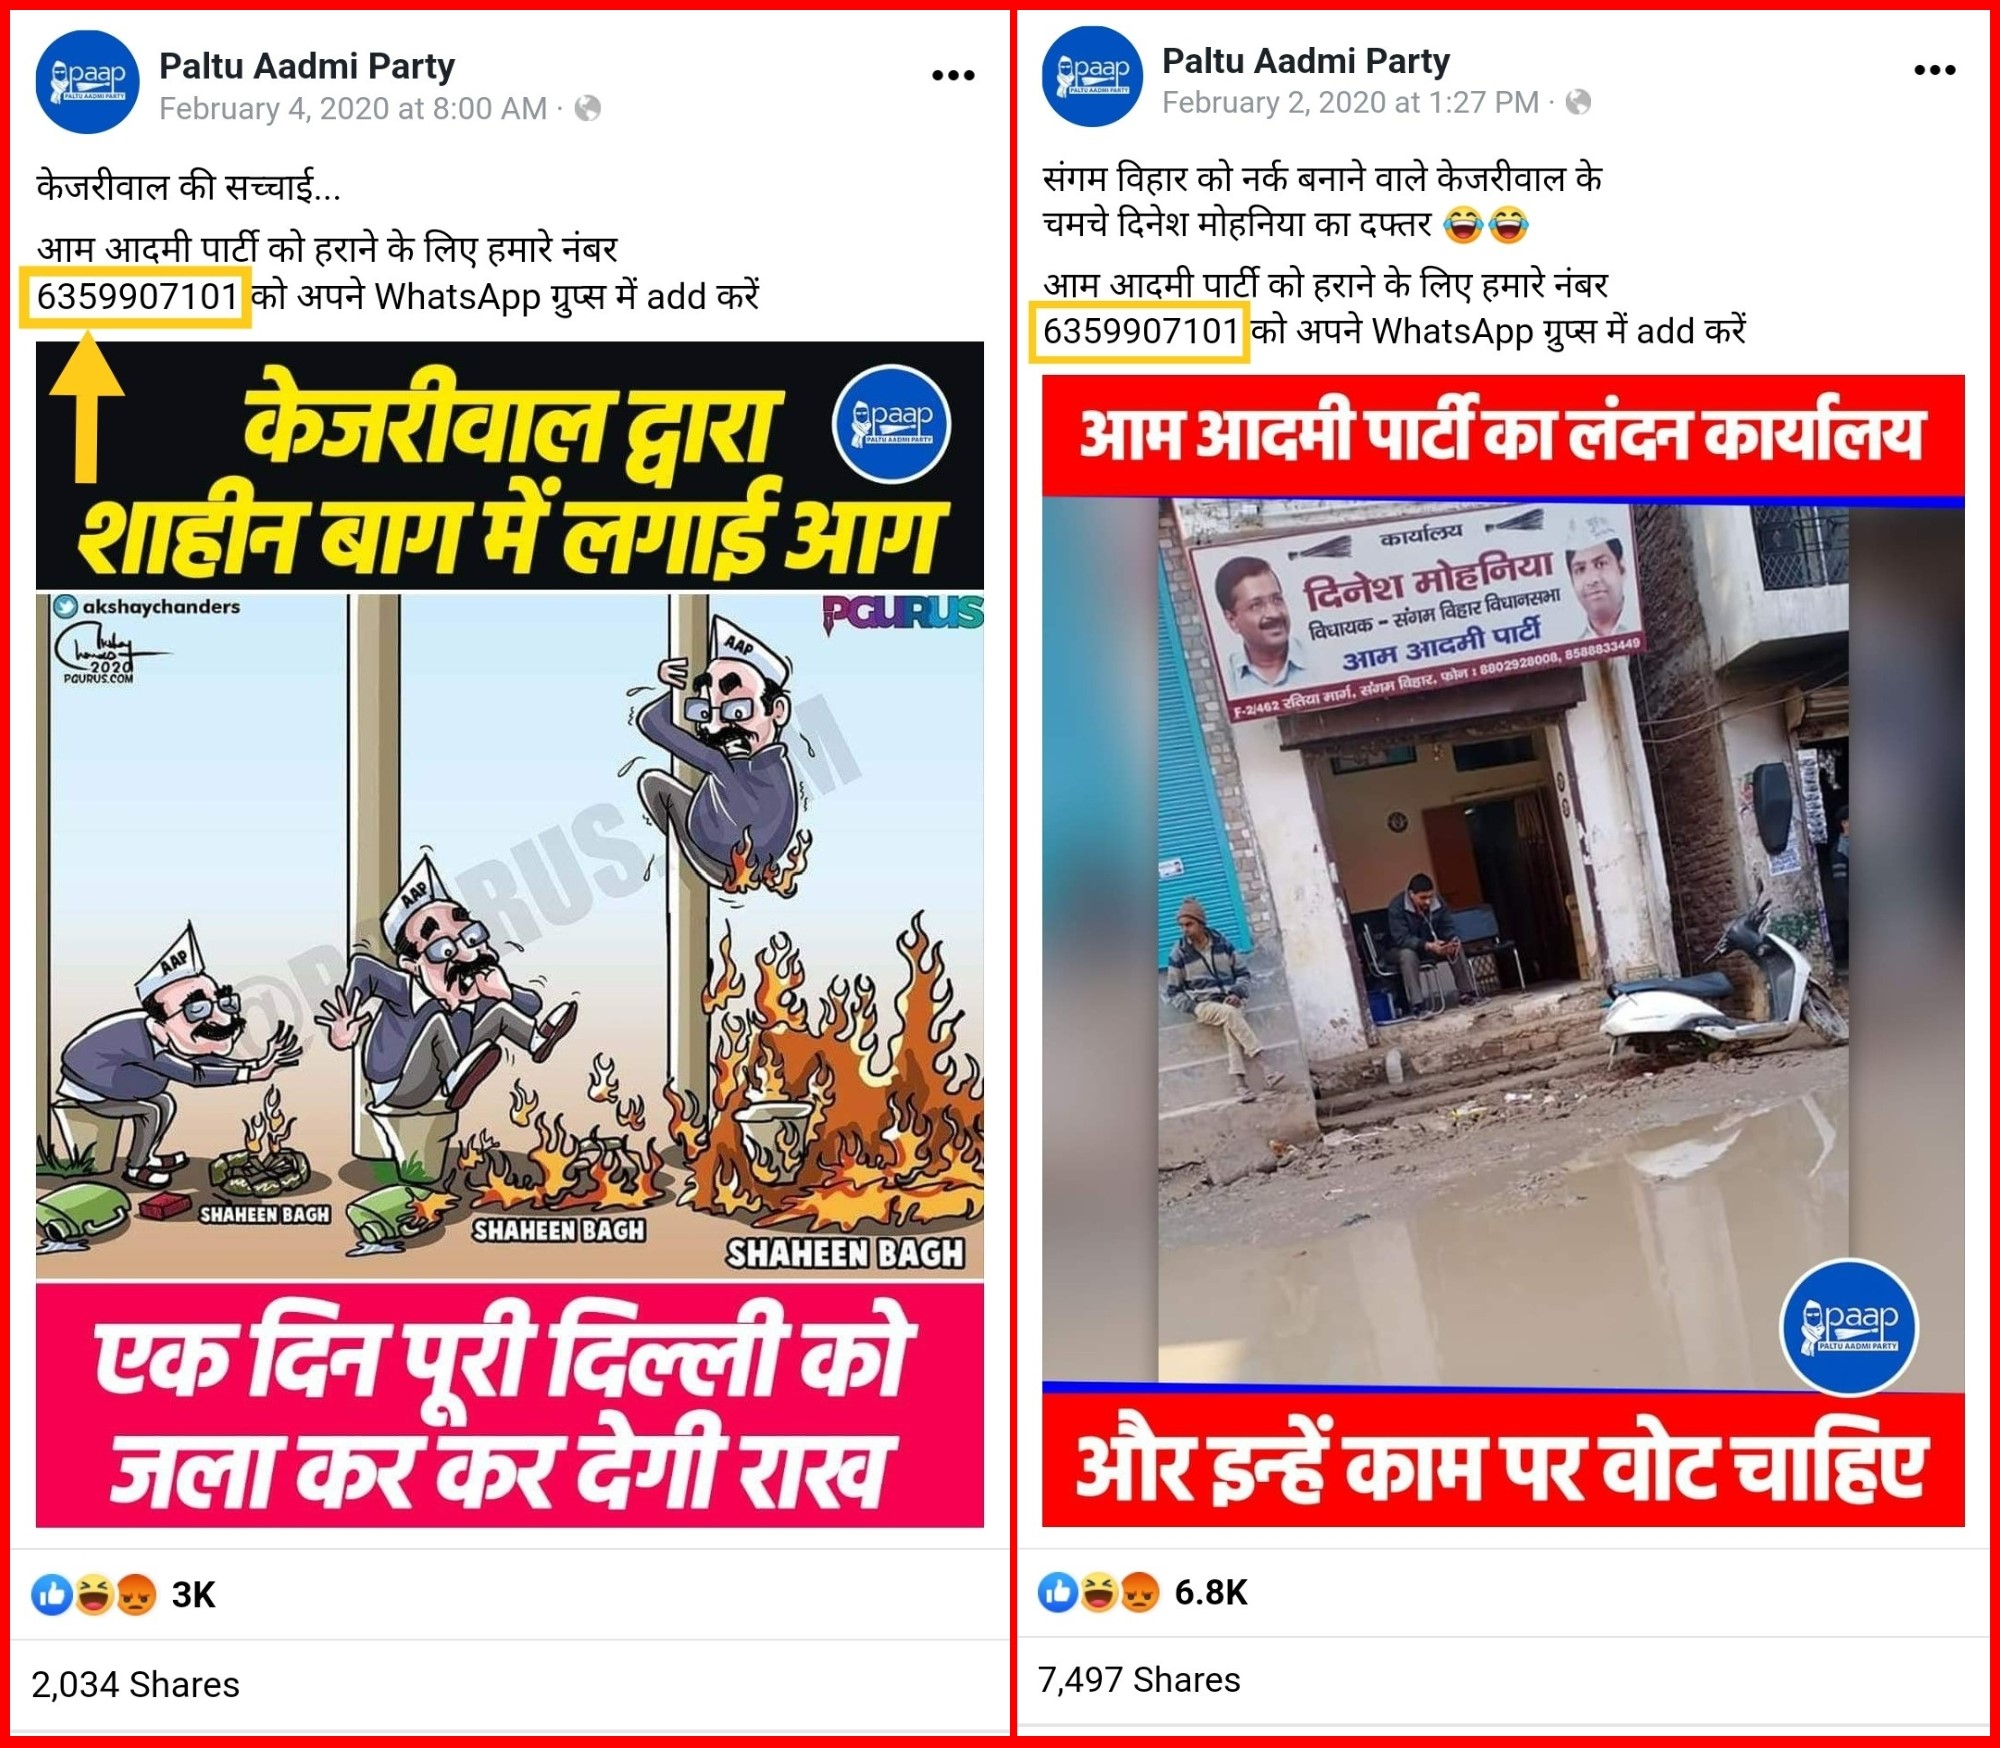View the 7,497 Shares list
The width and height of the screenshot is (2000, 1748).
coord(1139,1679)
